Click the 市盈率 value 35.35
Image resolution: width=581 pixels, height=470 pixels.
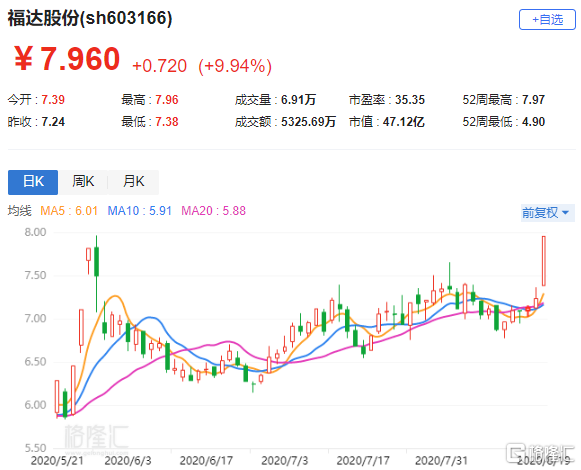click(410, 100)
